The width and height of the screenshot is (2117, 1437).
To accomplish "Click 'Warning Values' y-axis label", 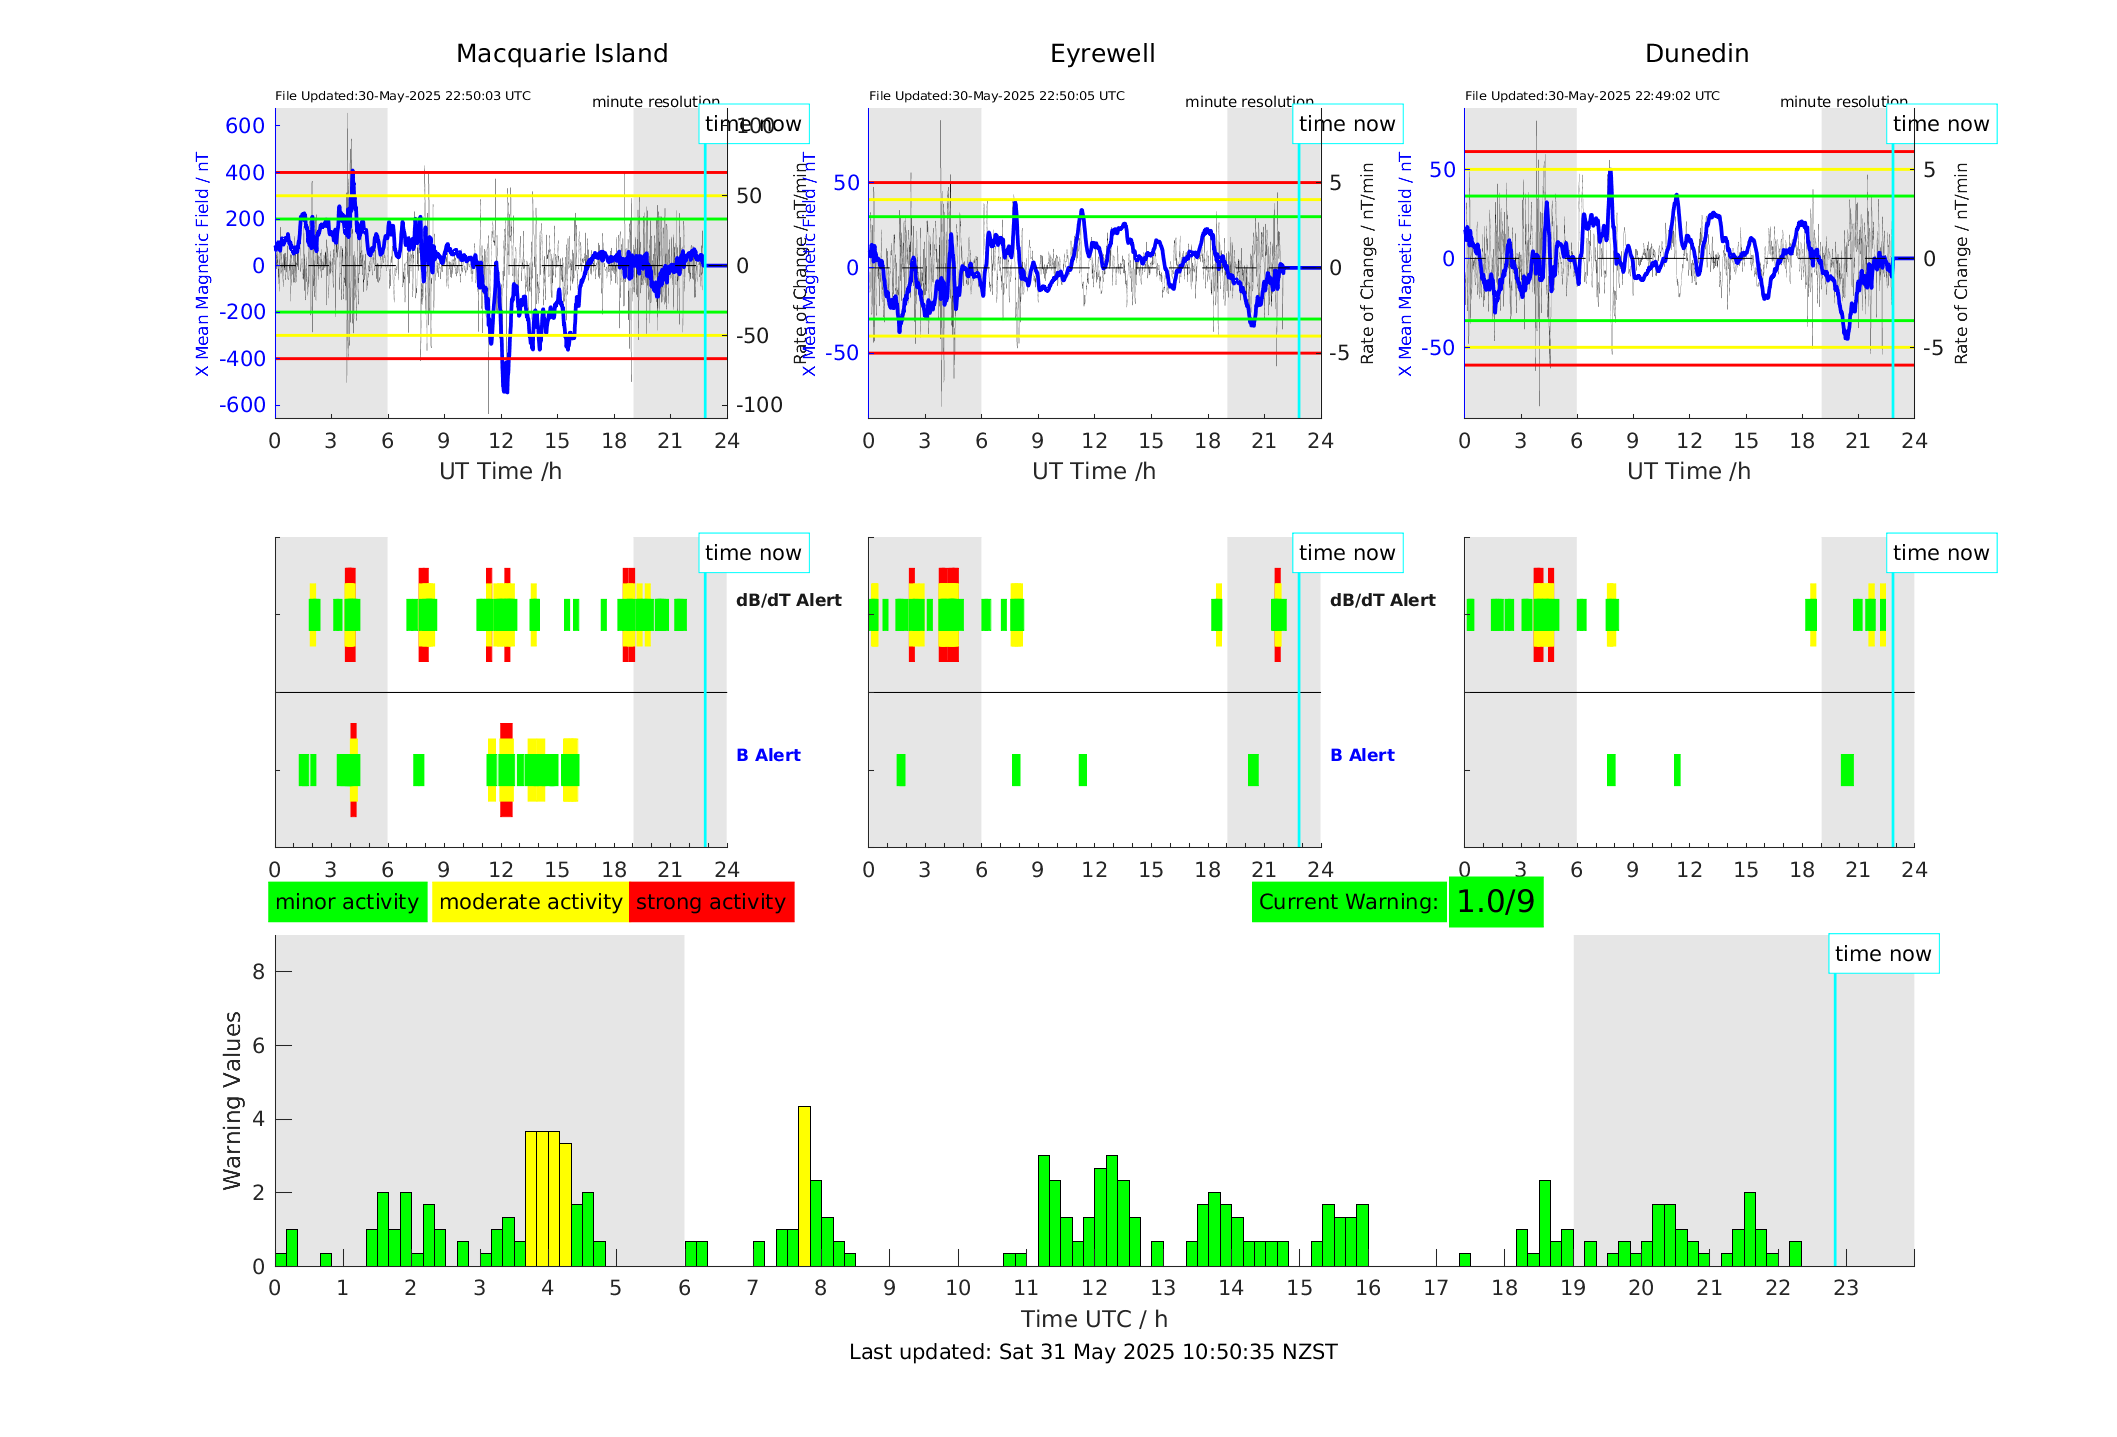I will (x=232, y=1100).
